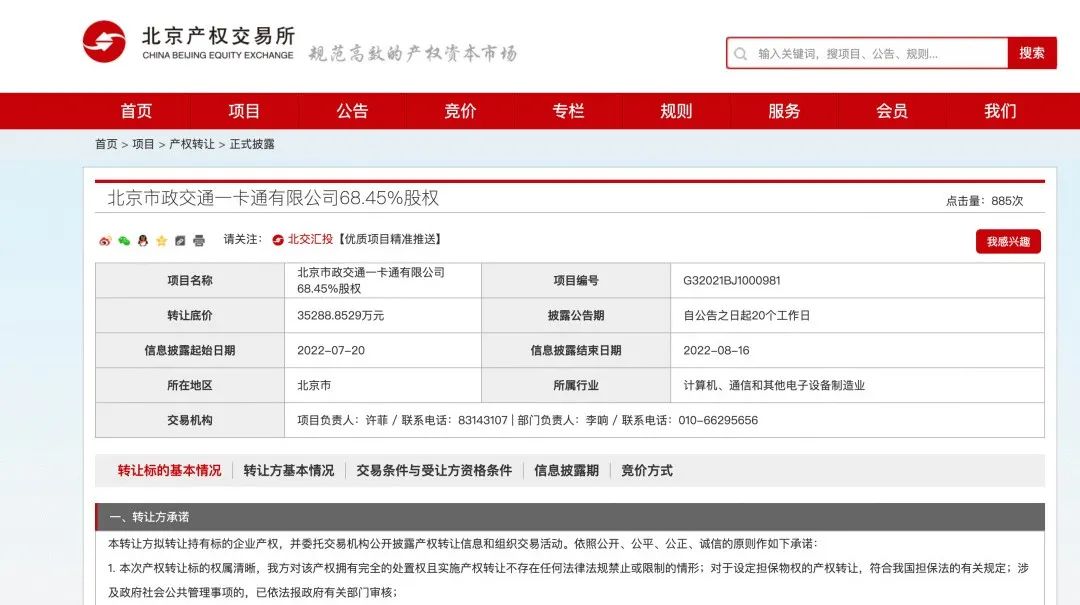Click the 转让底价 label cell
1080x605 pixels.
[190, 316]
